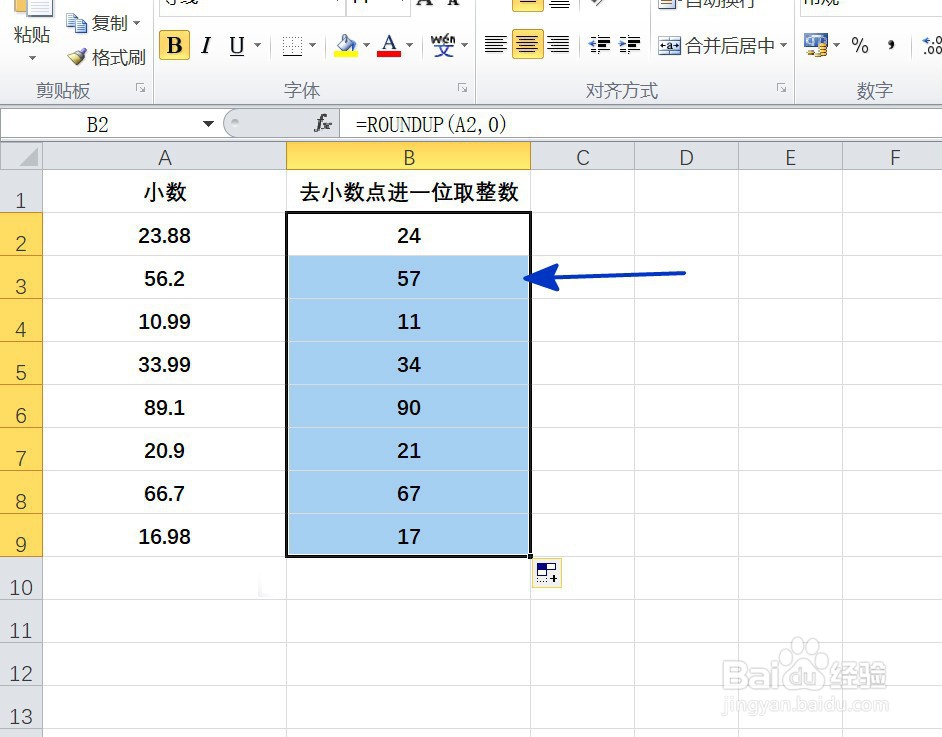Click the phonetic guide (拼音) icon

pos(443,45)
